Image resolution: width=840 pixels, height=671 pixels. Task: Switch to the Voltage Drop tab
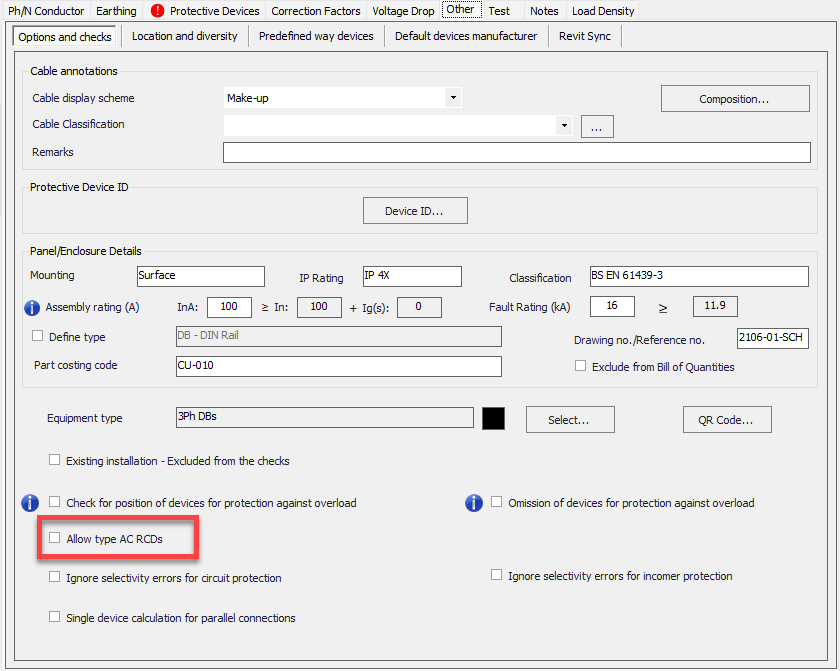click(403, 11)
